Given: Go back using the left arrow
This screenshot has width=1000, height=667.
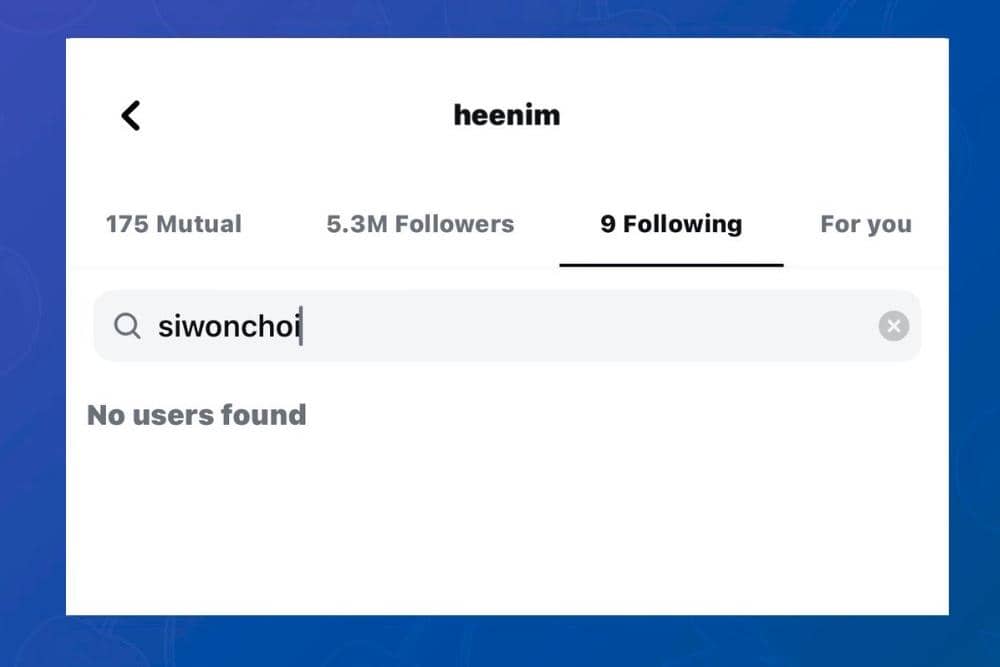Looking at the screenshot, I should pyautogui.click(x=131, y=115).
